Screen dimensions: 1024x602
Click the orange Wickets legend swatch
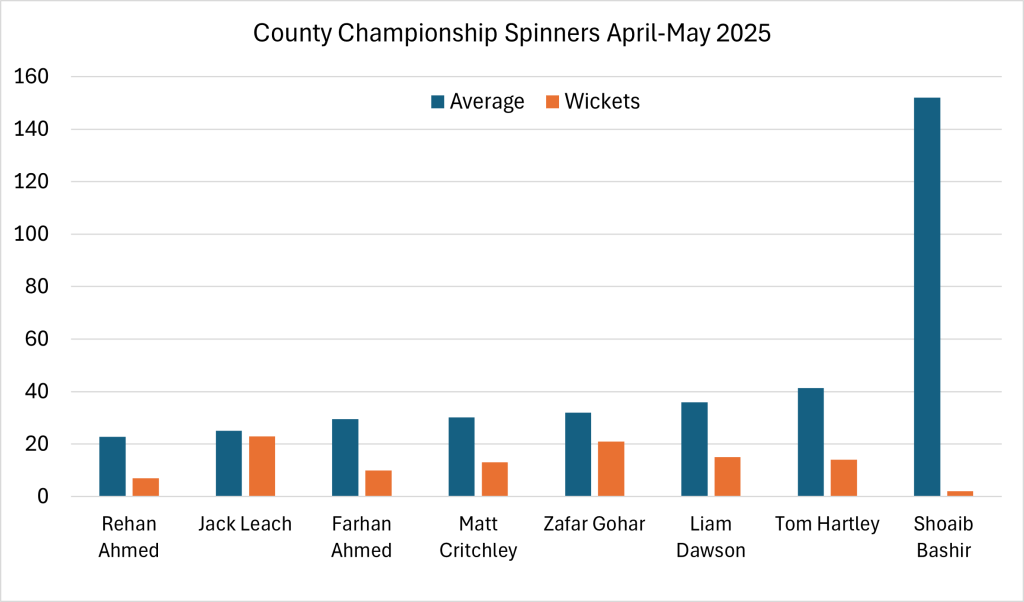(x=552, y=102)
